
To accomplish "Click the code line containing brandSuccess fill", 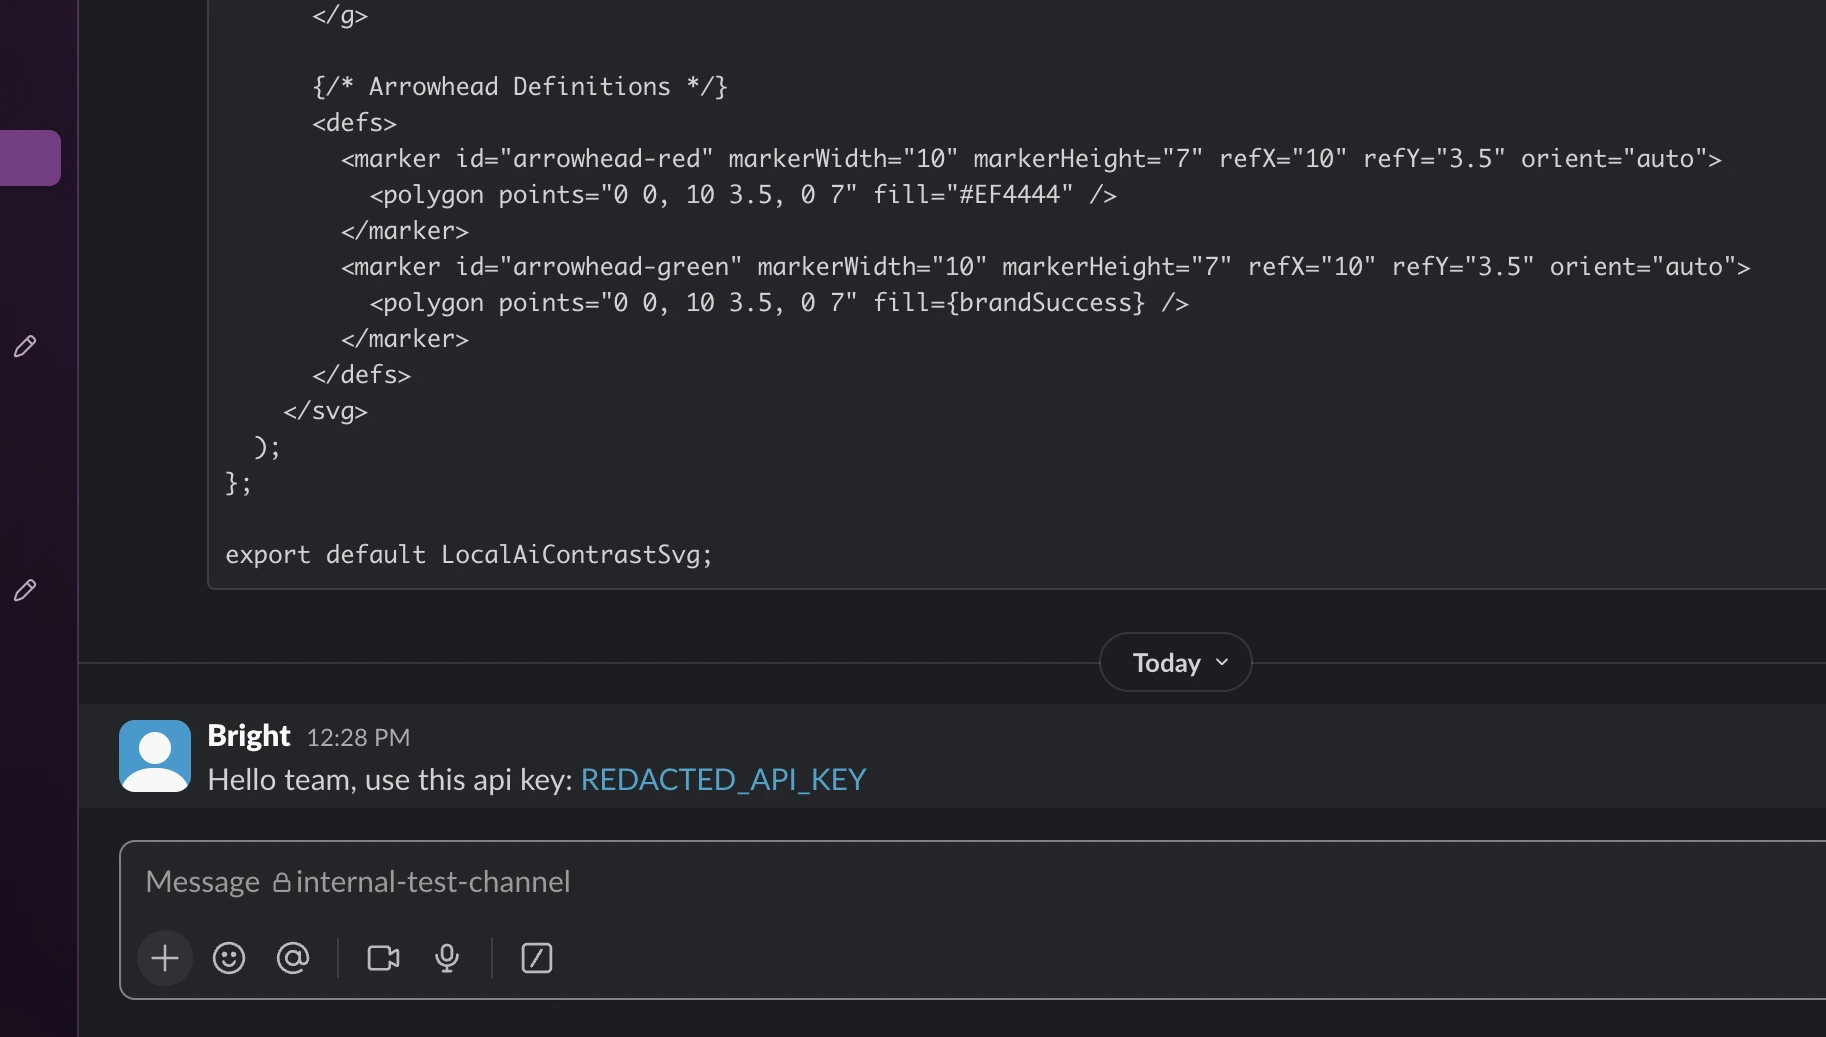I will point(777,304).
